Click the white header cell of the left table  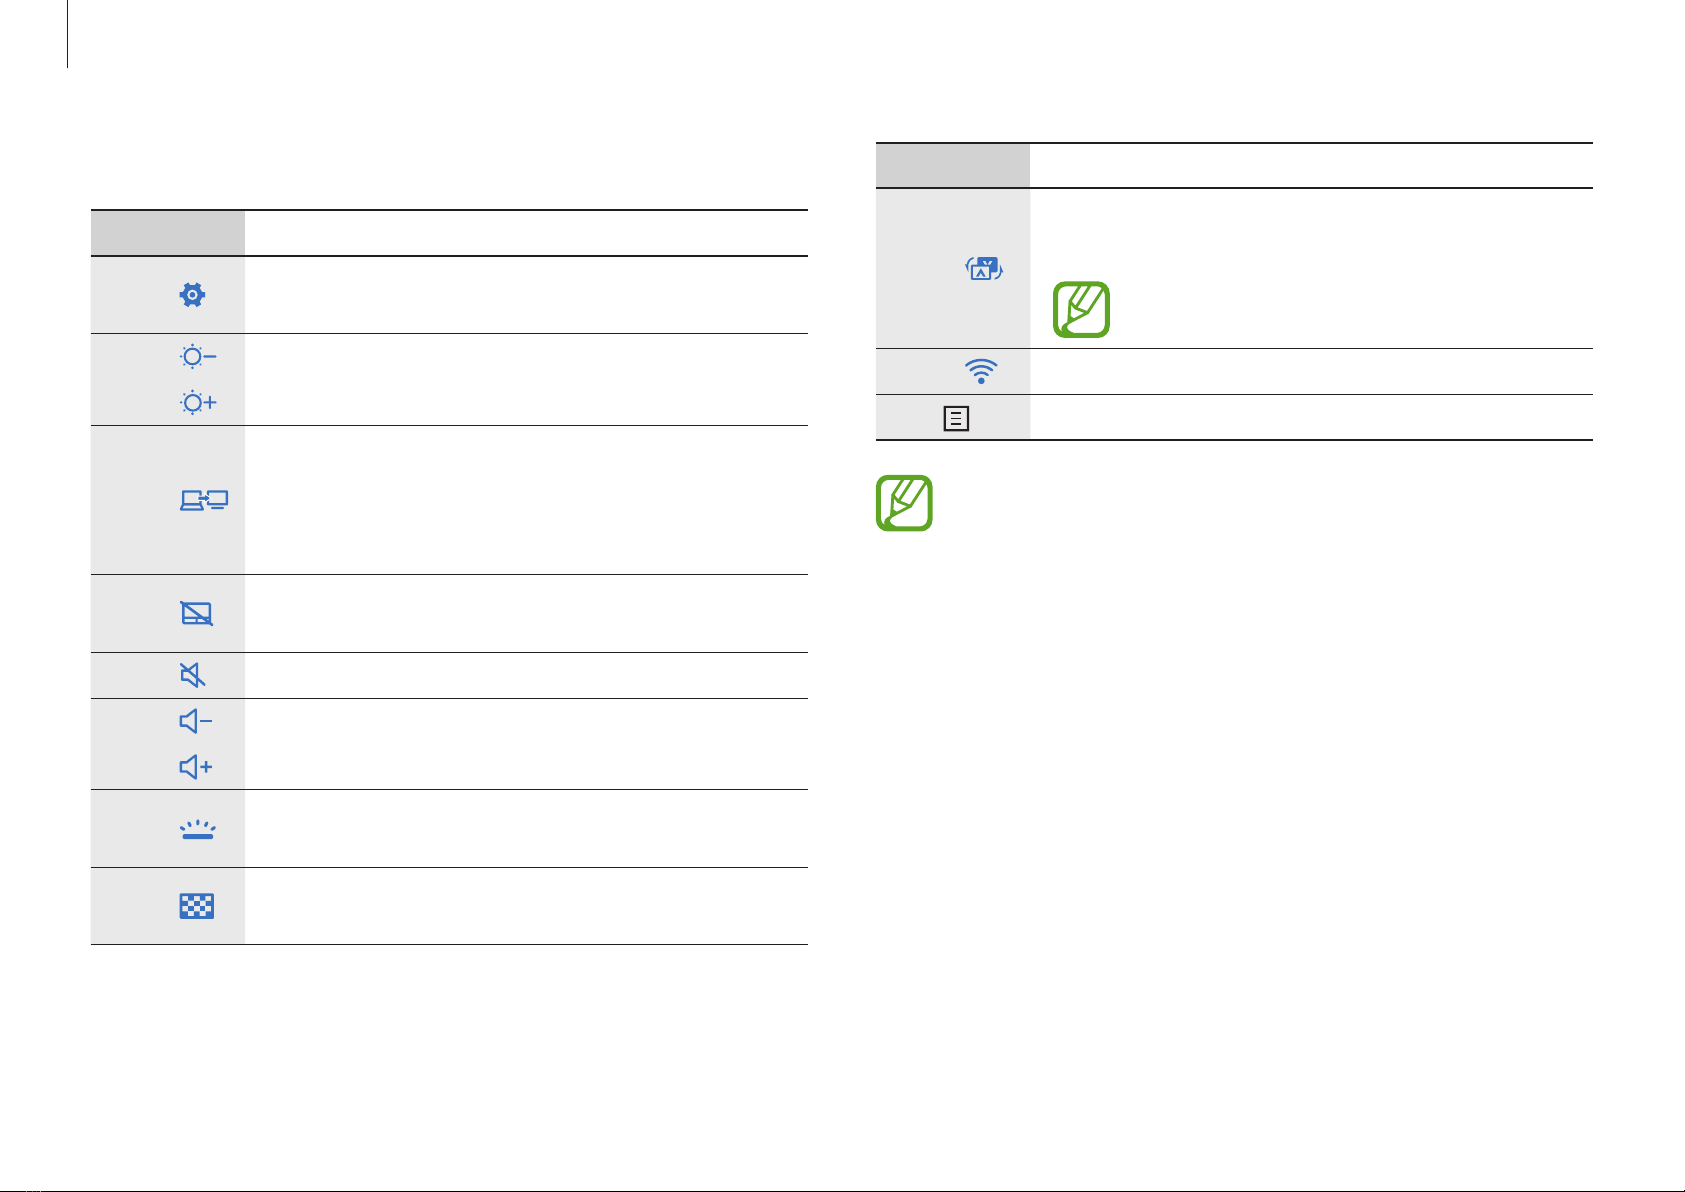tap(526, 233)
